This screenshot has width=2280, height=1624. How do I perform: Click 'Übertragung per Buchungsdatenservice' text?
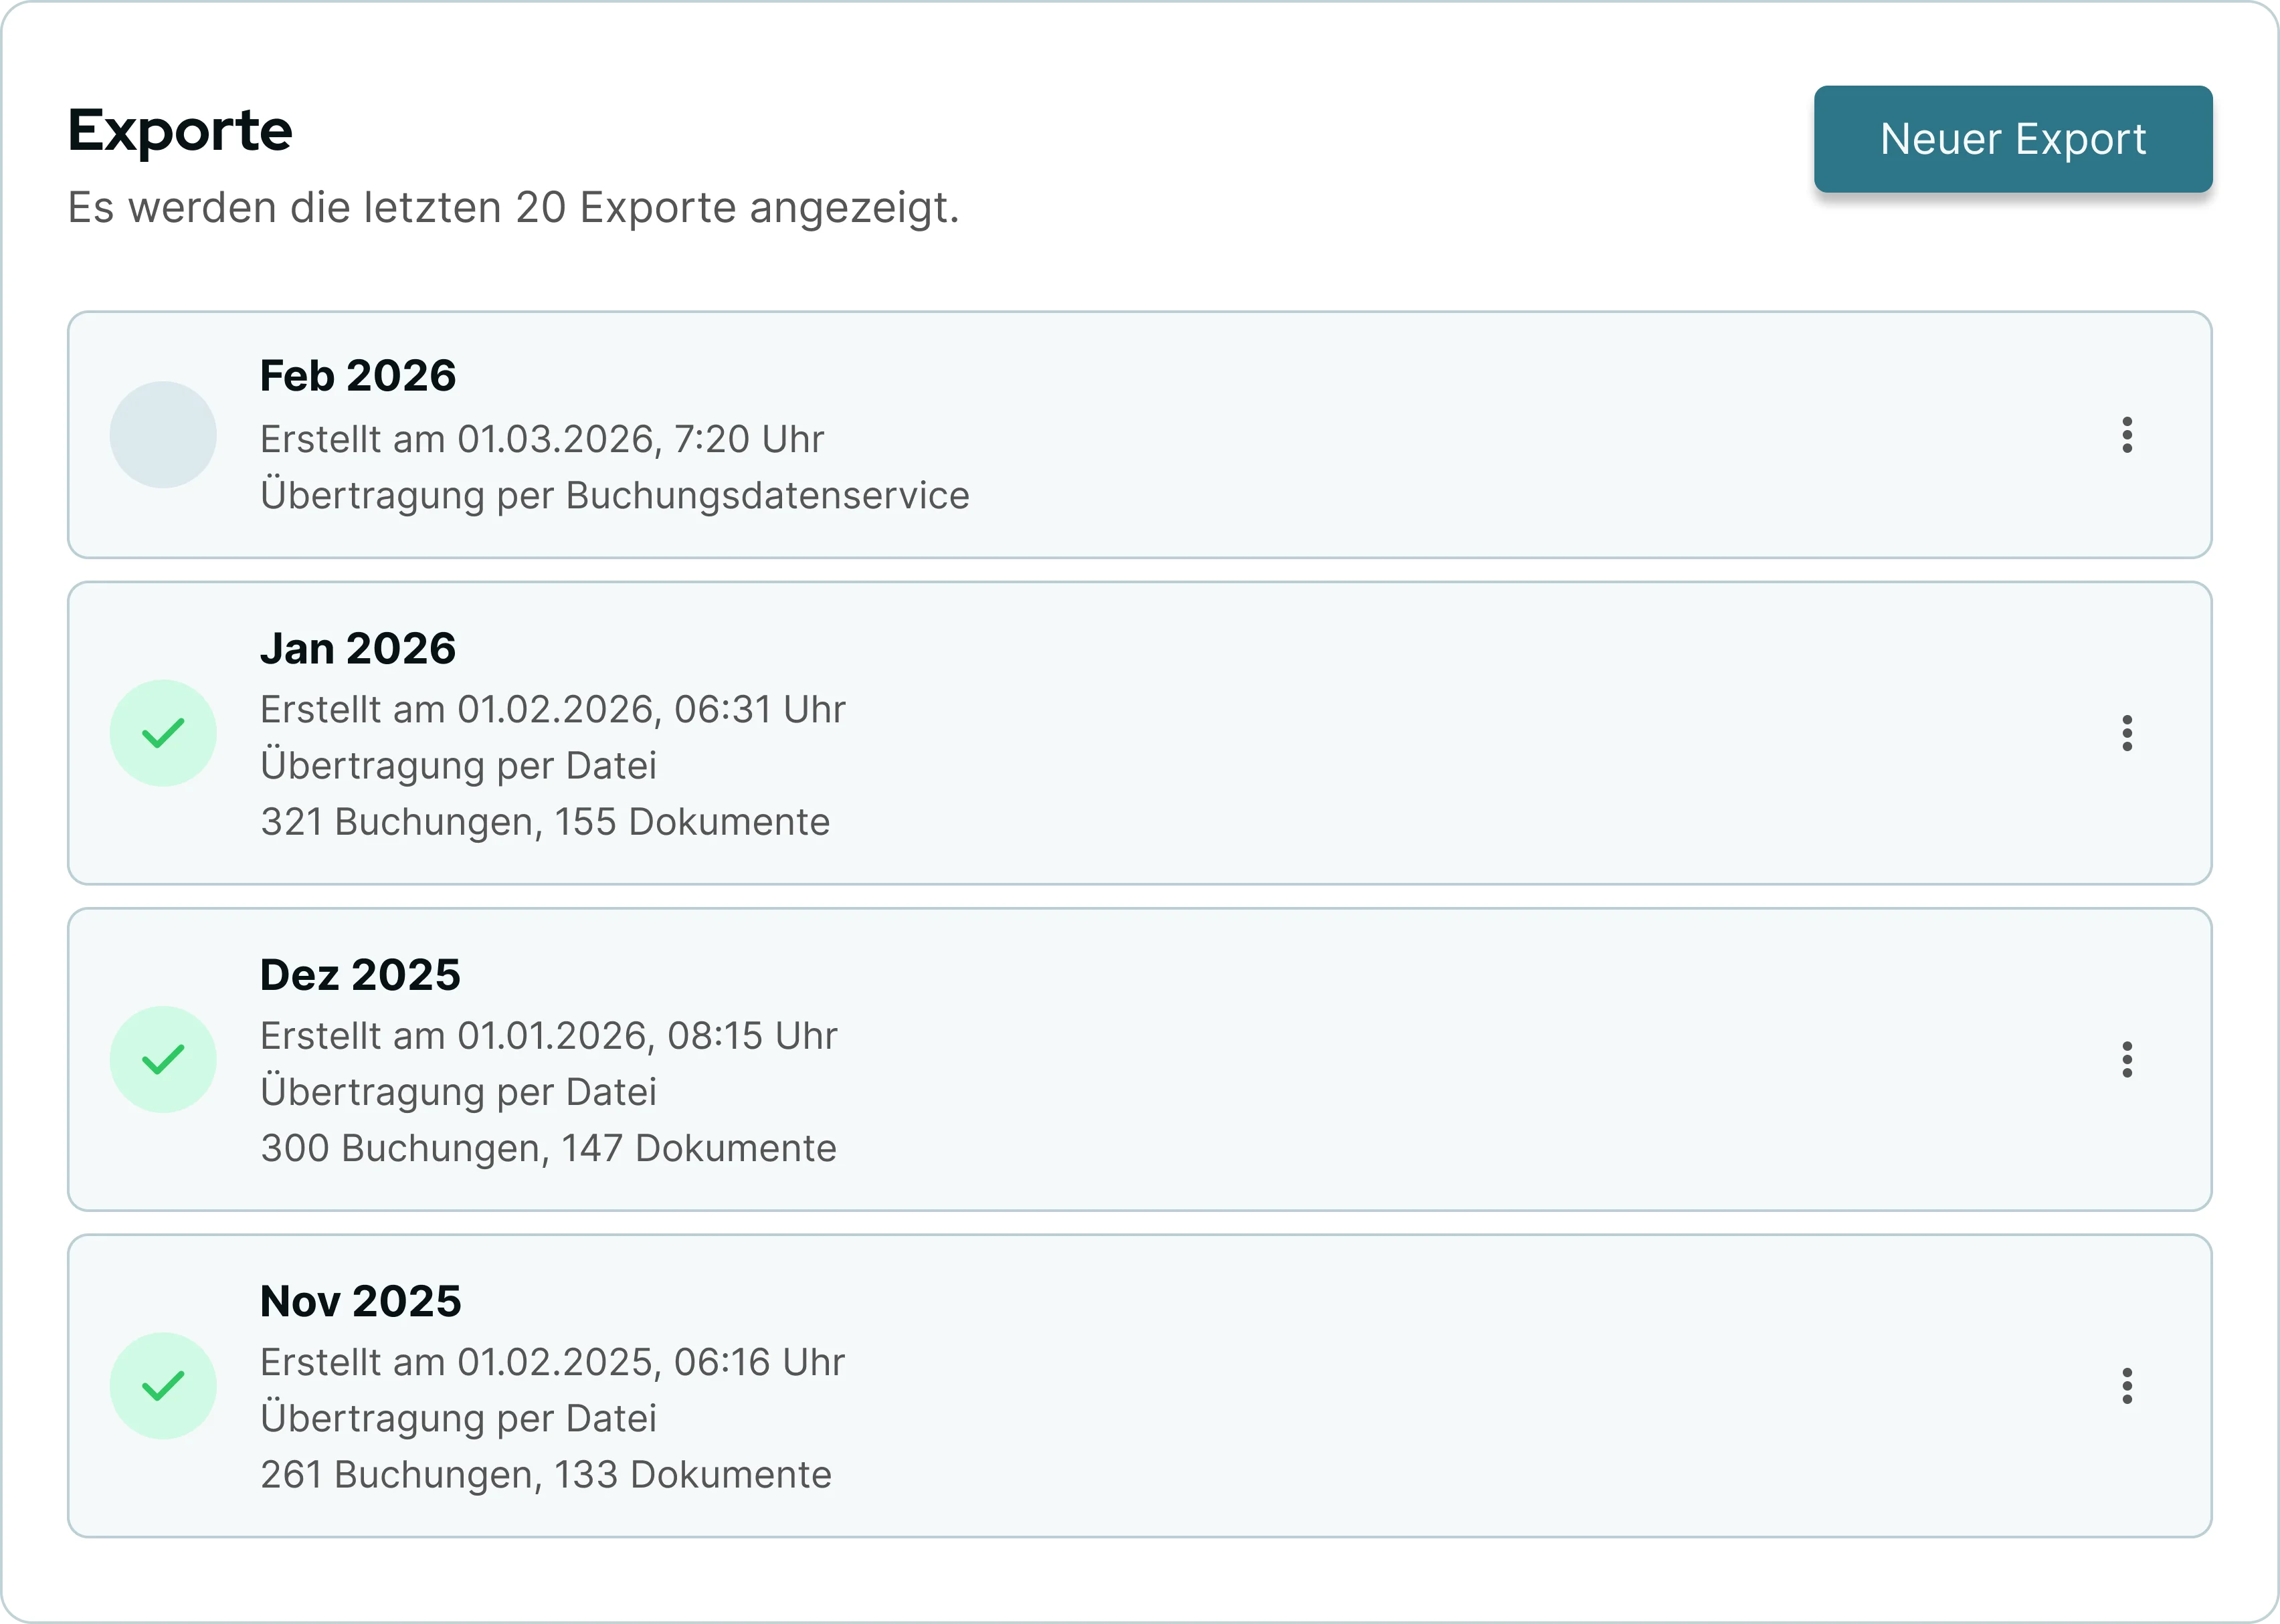[615, 496]
